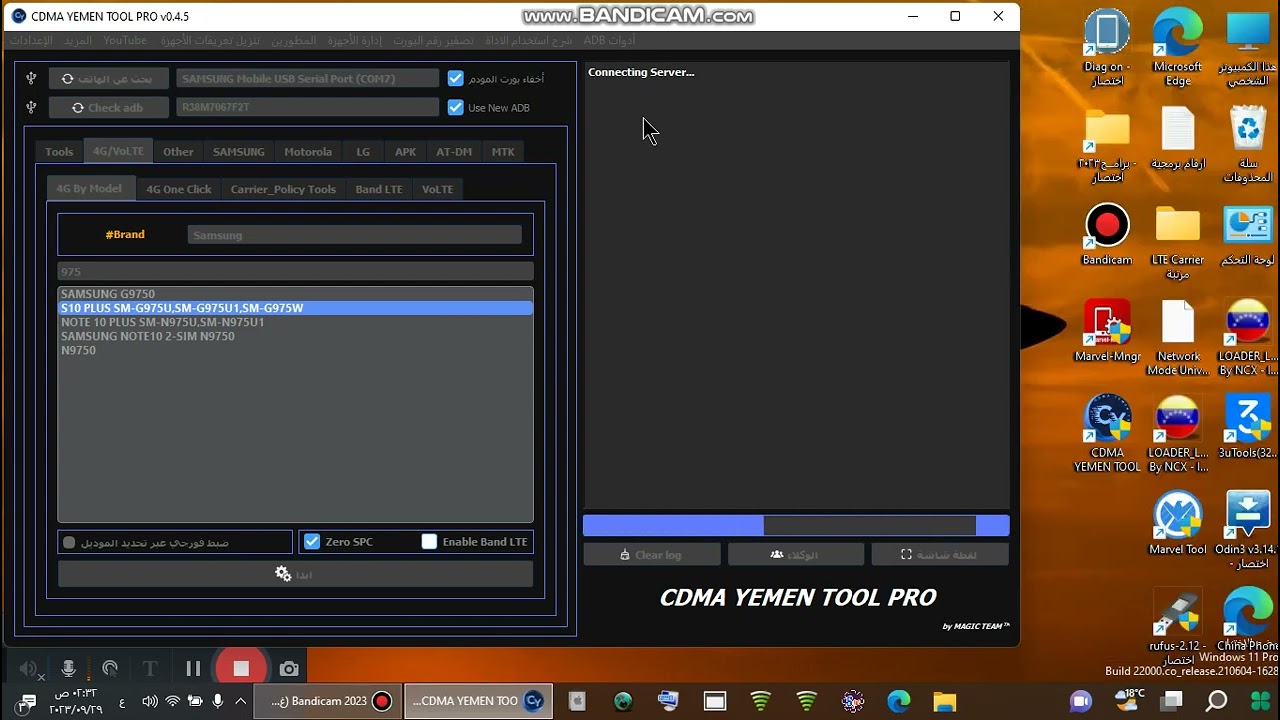This screenshot has width=1280, height=720.
Task: Open the Marvel-Mngr desktop icon
Action: point(1107,331)
